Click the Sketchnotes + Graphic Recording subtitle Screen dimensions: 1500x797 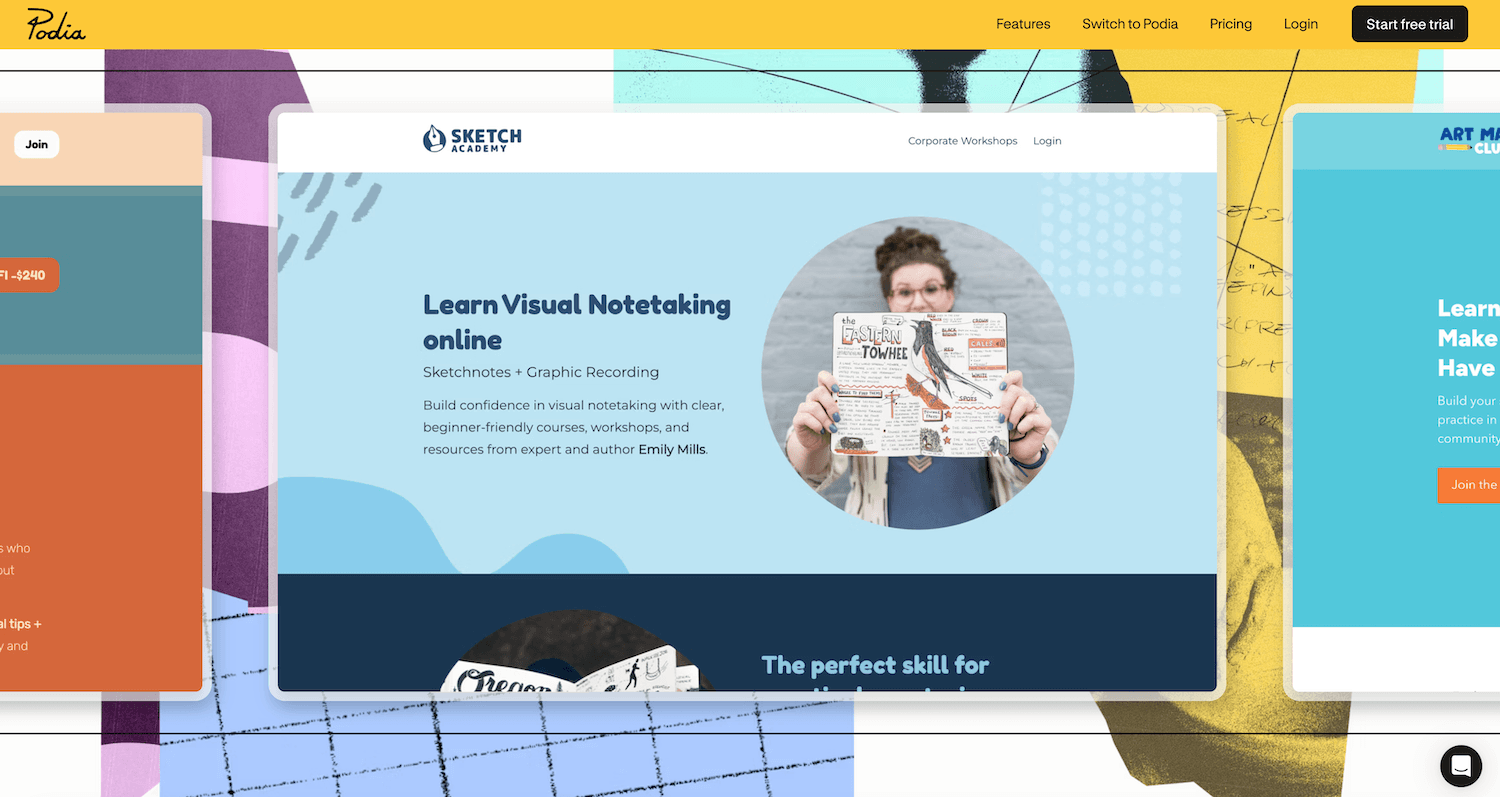point(541,372)
